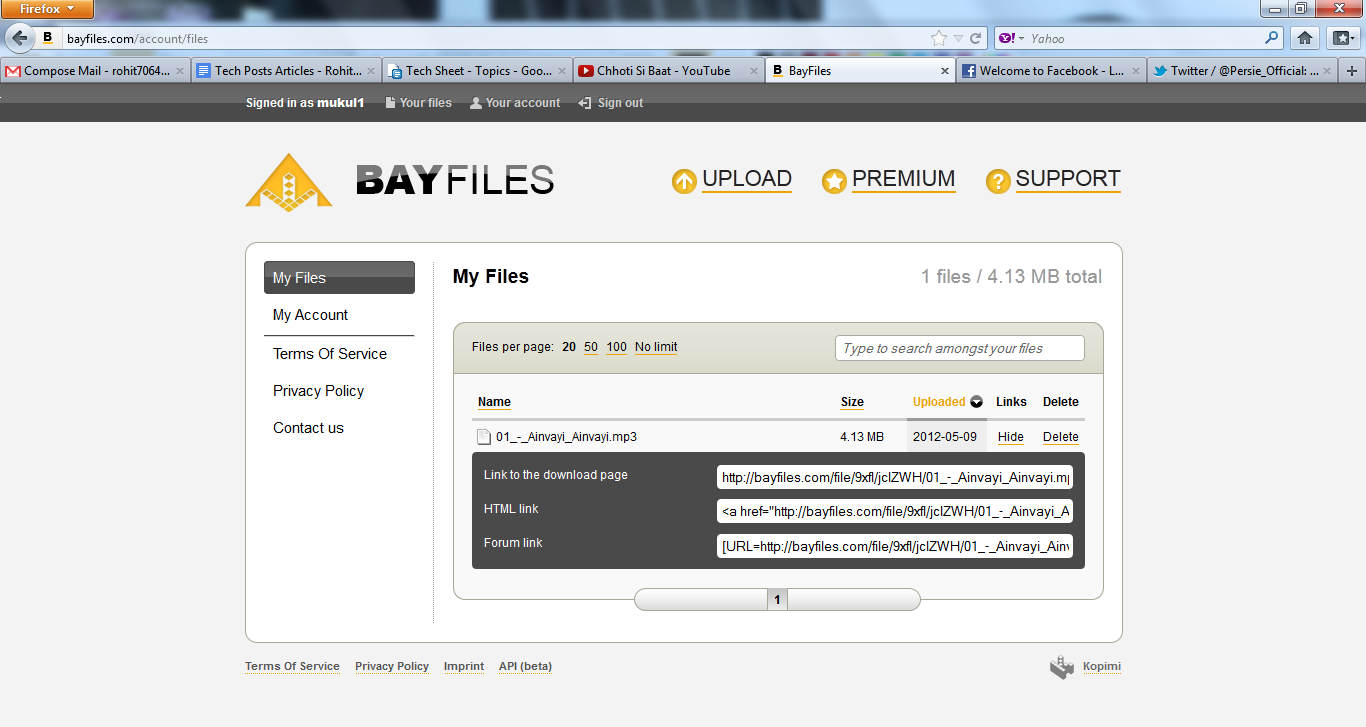
Task: Click the download page link field
Action: [x=895, y=477]
